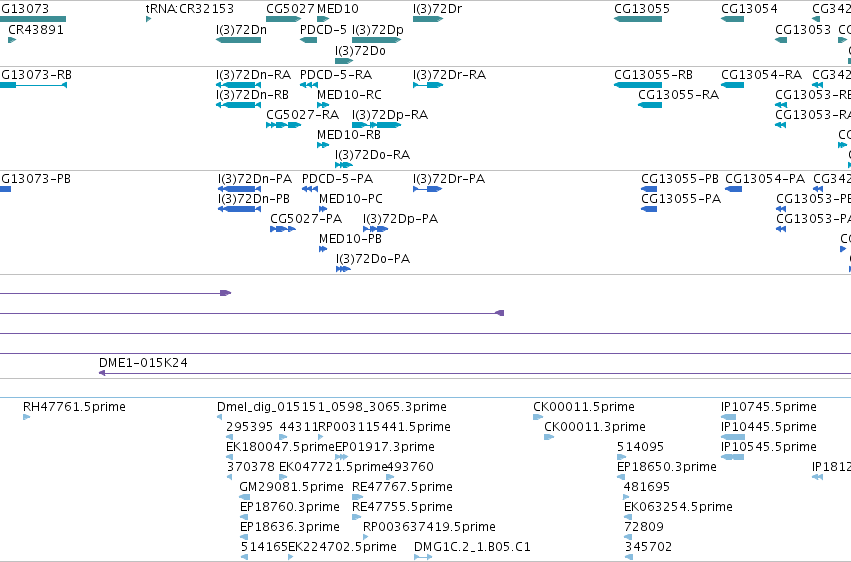Select the Dmel_dig_015151_0598_3065.3prime EST label
The image size is (851, 562).
click(x=332, y=407)
